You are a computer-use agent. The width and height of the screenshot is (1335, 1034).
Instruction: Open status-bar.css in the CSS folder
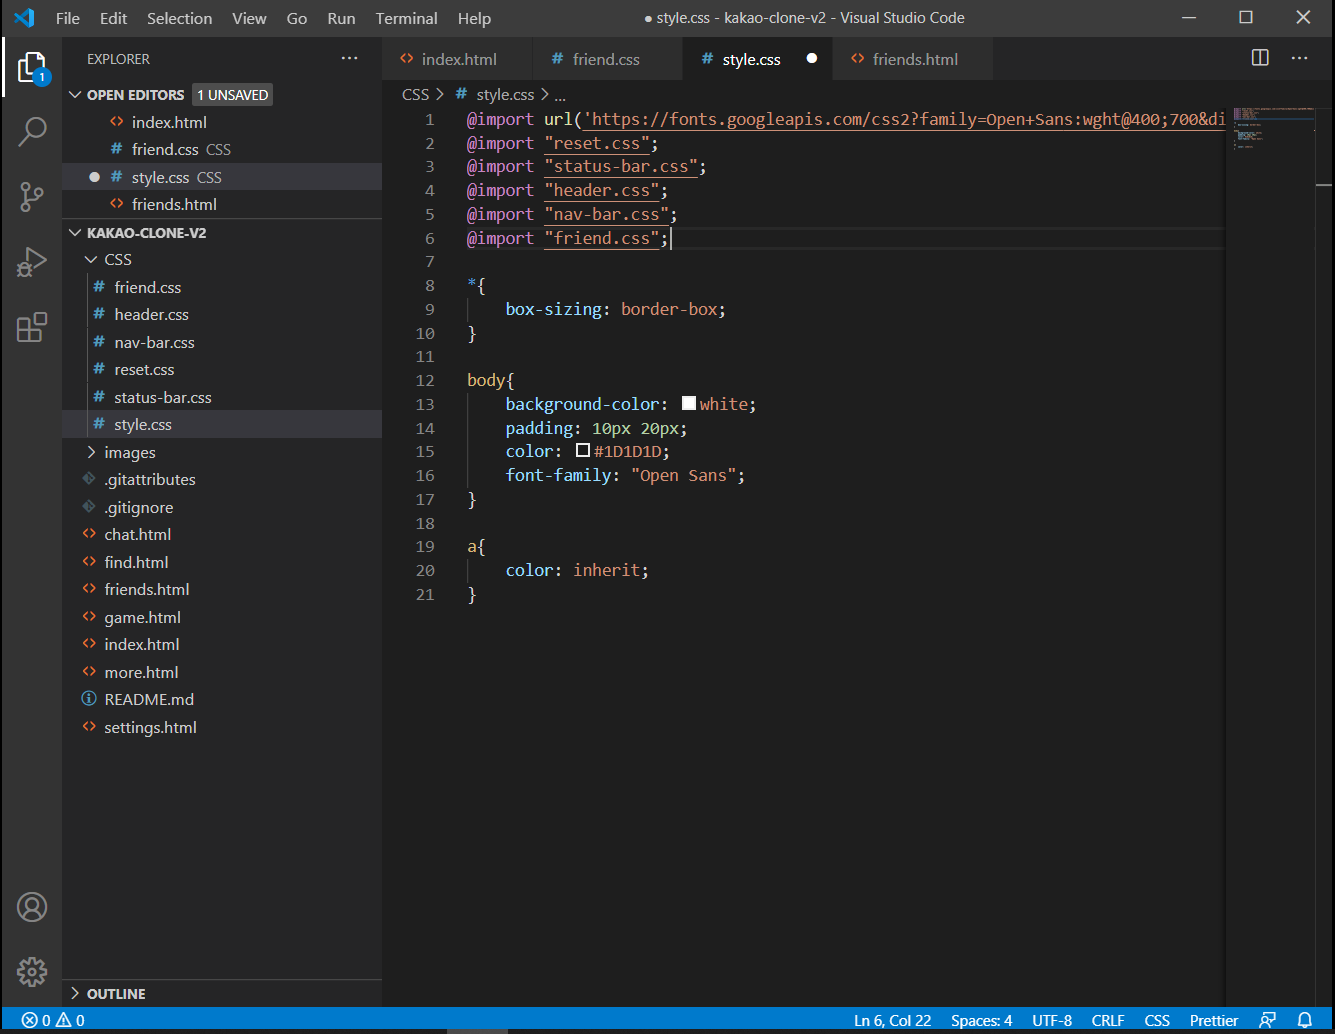point(222,397)
